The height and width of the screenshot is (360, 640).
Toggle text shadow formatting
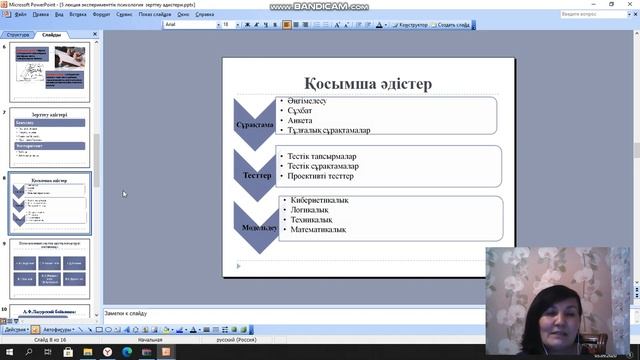pos(275,25)
